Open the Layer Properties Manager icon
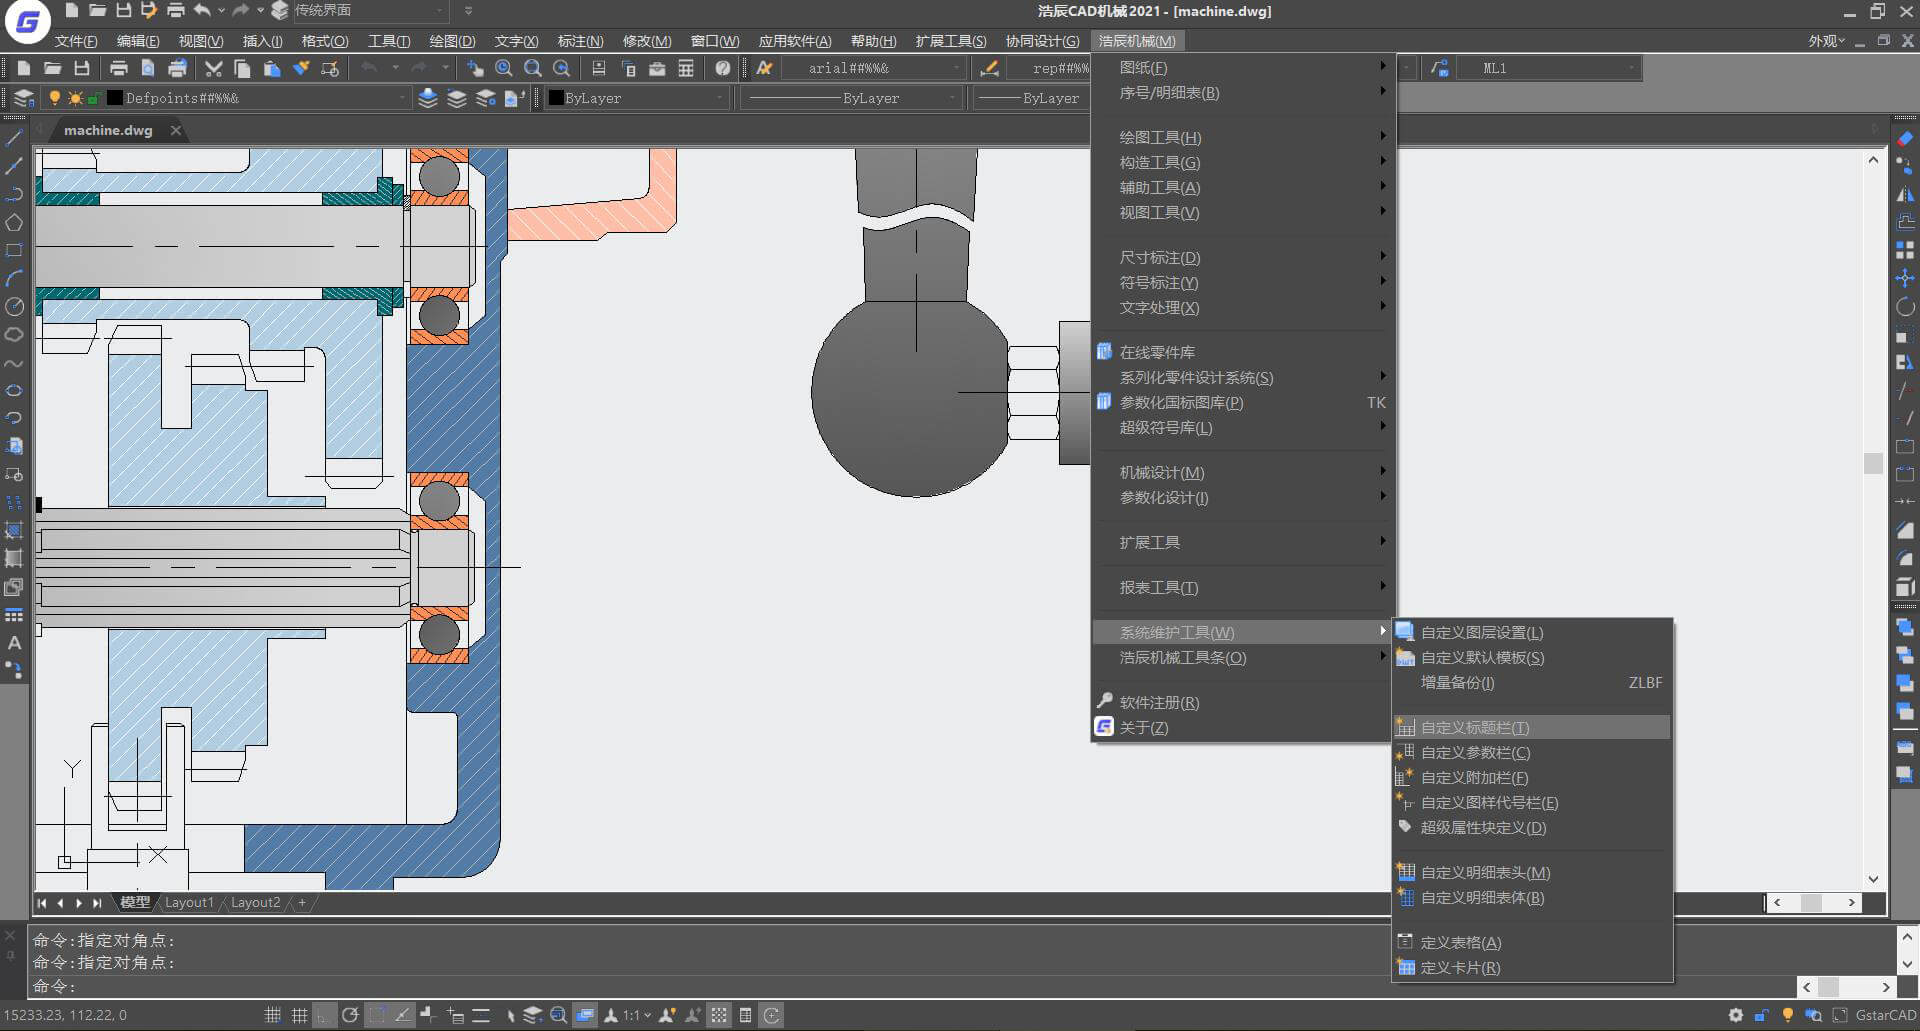The image size is (1920, 1031). [24, 98]
